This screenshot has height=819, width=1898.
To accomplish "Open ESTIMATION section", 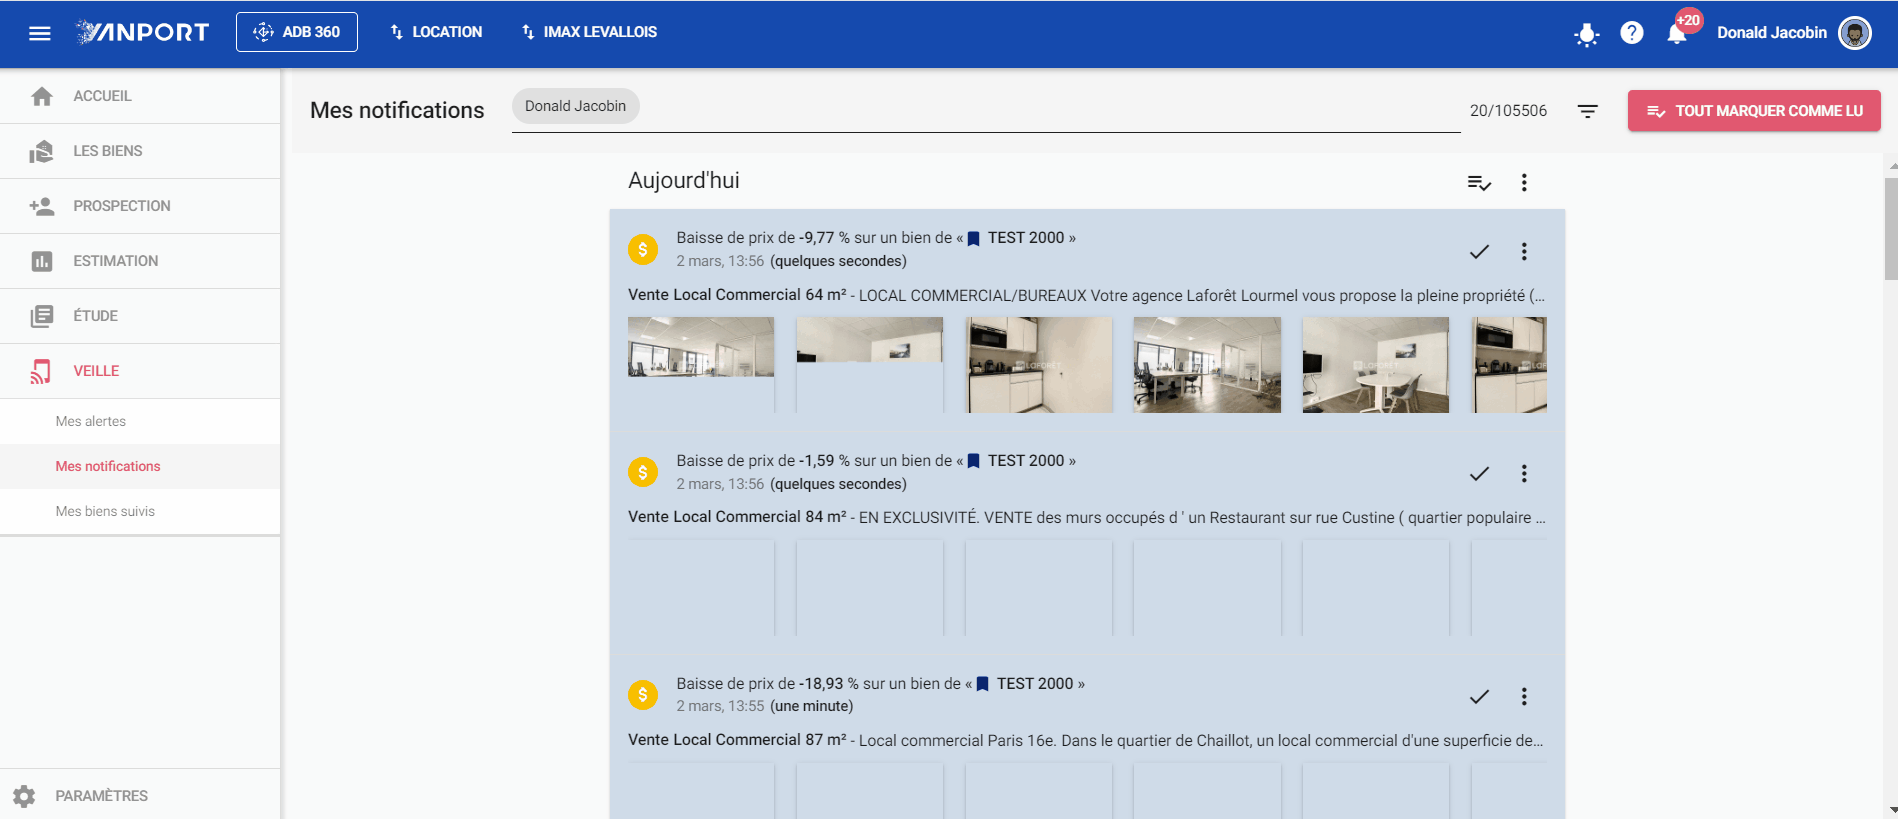I will [x=140, y=261].
